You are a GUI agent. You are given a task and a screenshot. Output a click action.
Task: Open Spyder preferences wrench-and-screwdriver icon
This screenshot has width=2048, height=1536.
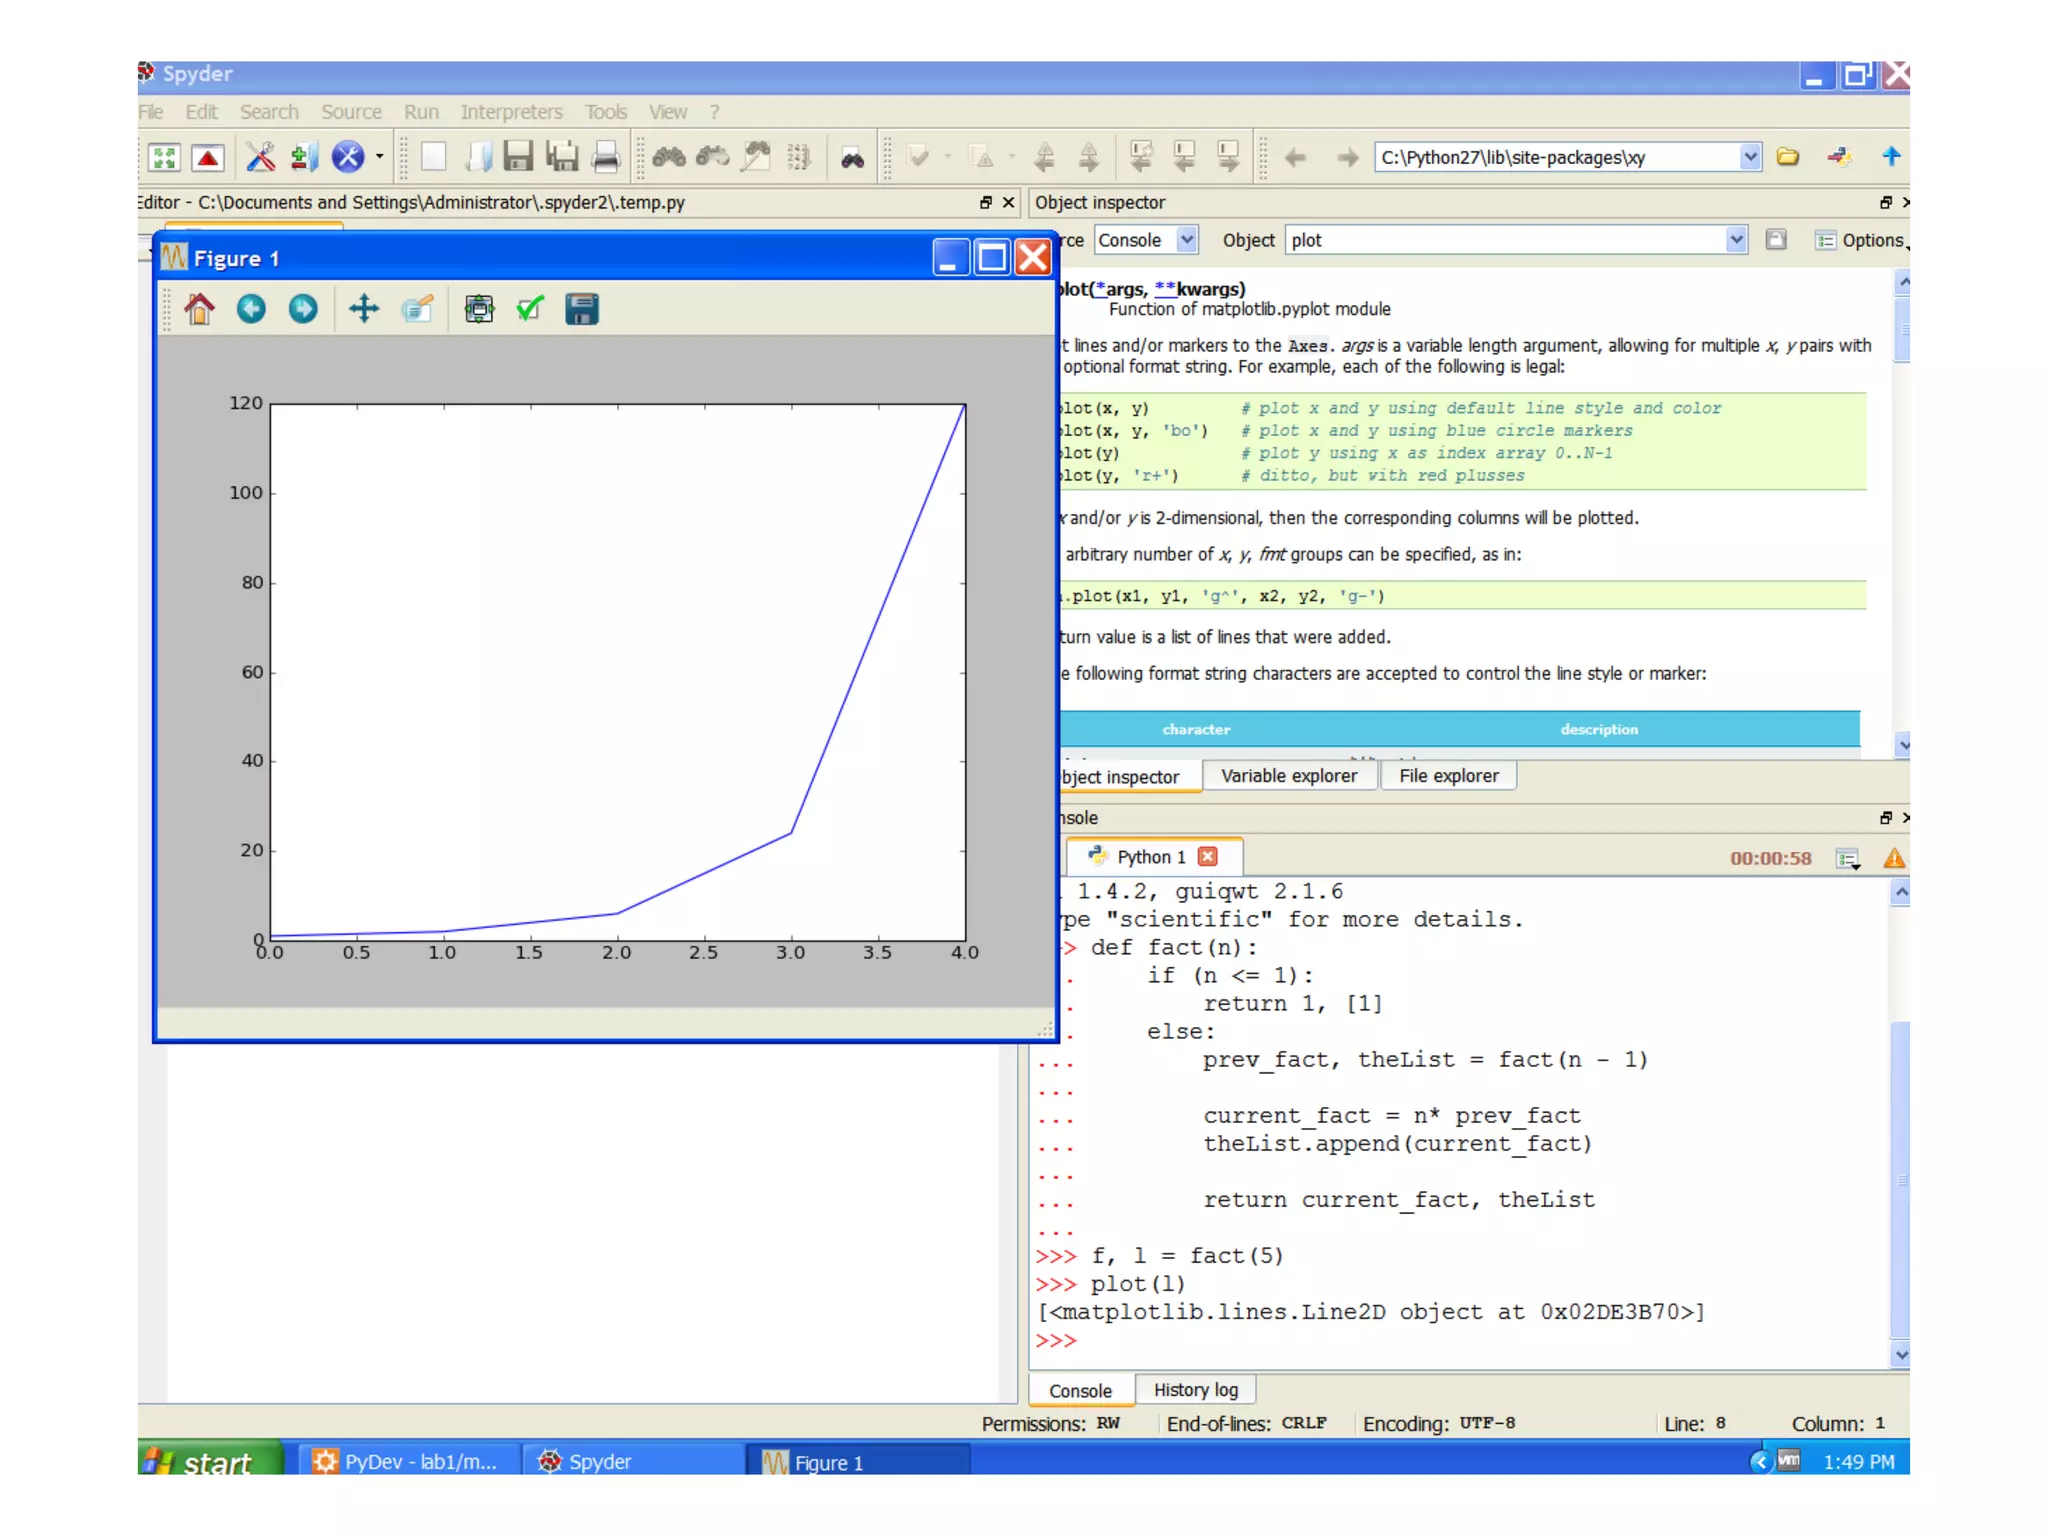[x=260, y=157]
